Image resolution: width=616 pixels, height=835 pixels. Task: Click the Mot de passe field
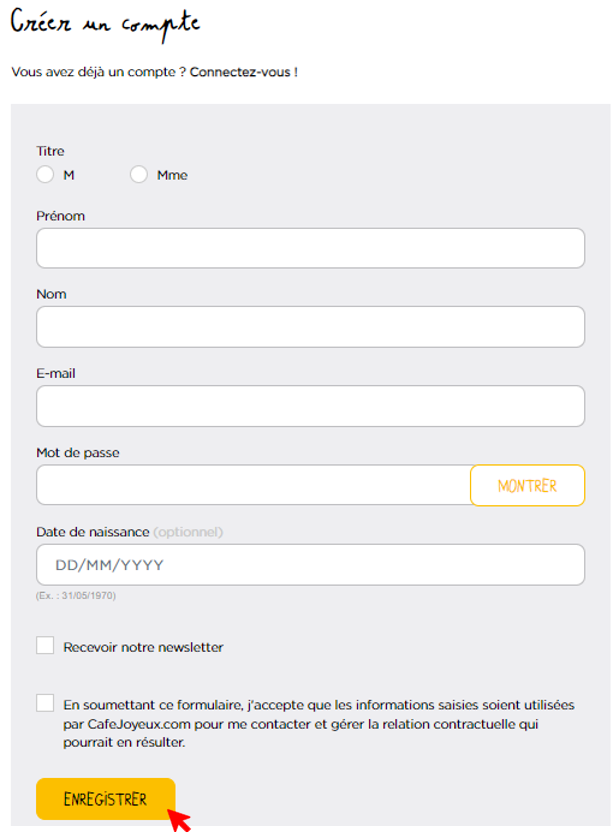pos(253,485)
